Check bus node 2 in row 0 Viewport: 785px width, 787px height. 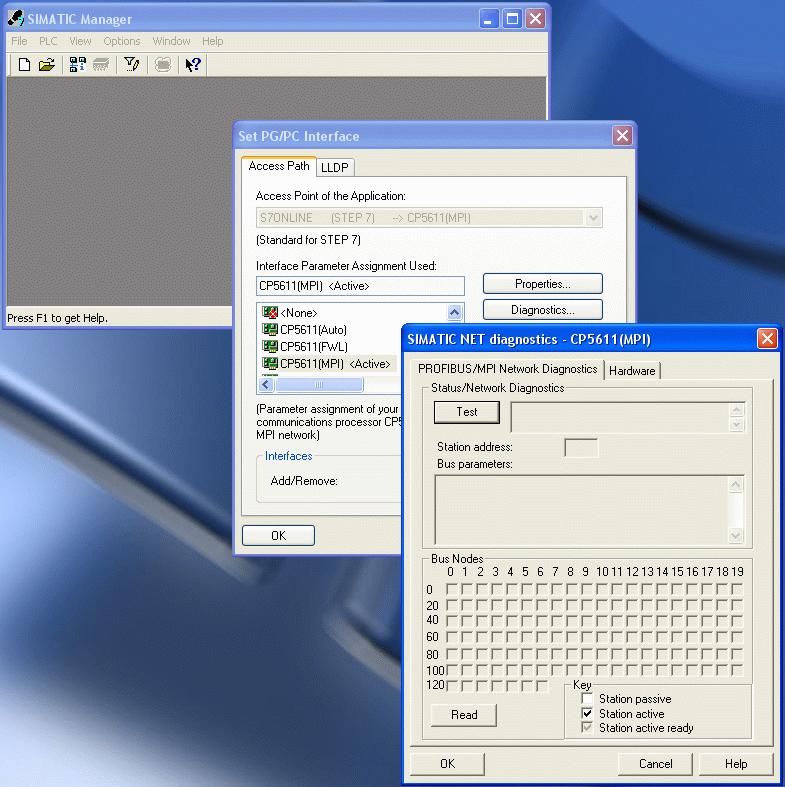tap(481, 589)
